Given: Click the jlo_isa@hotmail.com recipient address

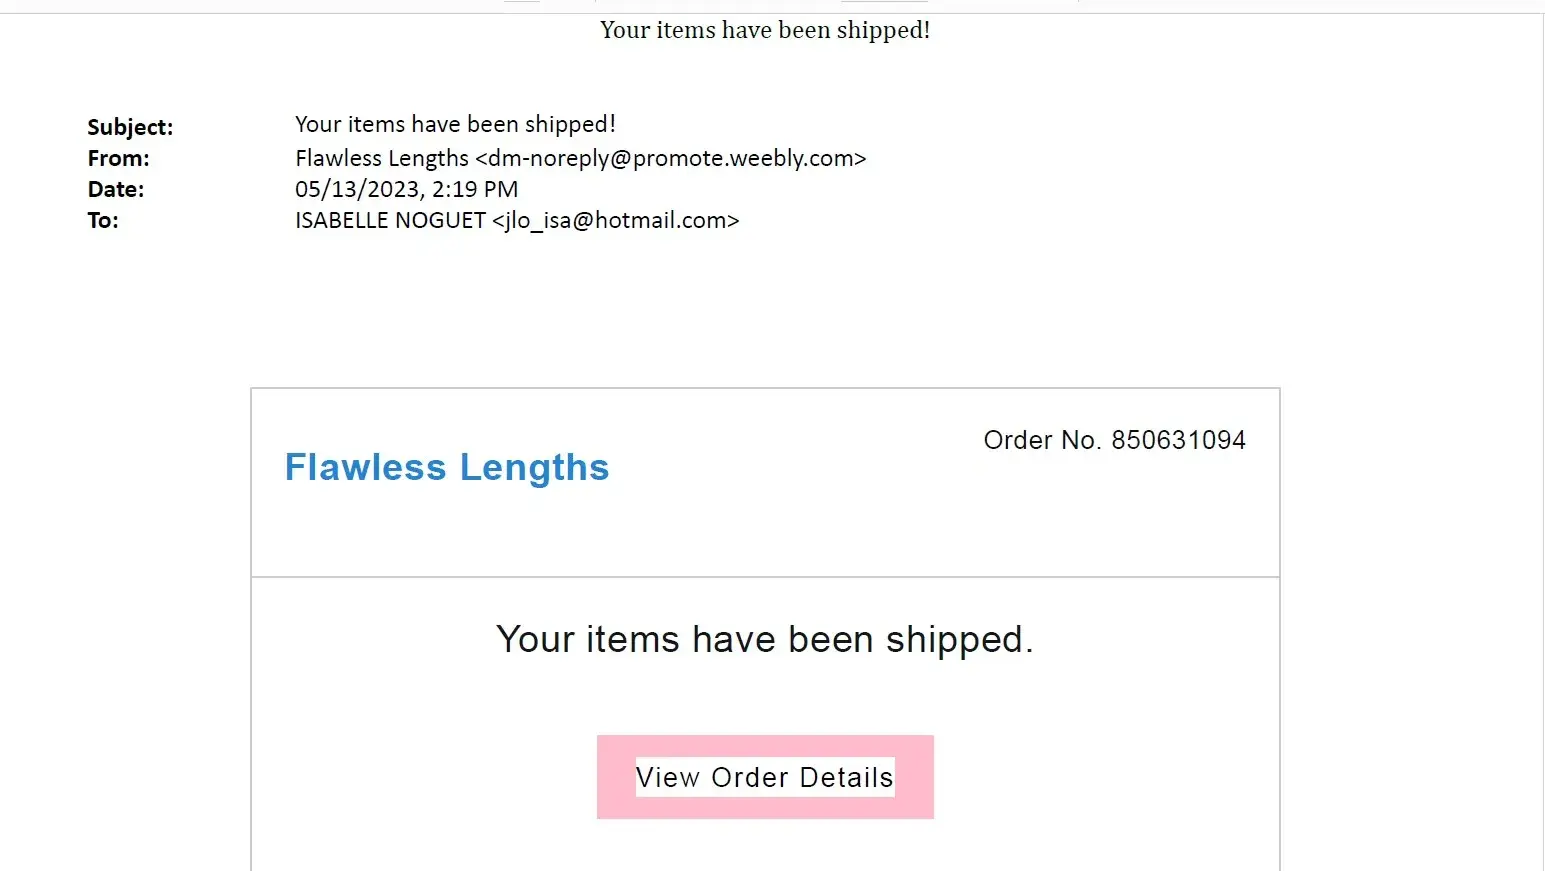Looking at the screenshot, I should 616,220.
